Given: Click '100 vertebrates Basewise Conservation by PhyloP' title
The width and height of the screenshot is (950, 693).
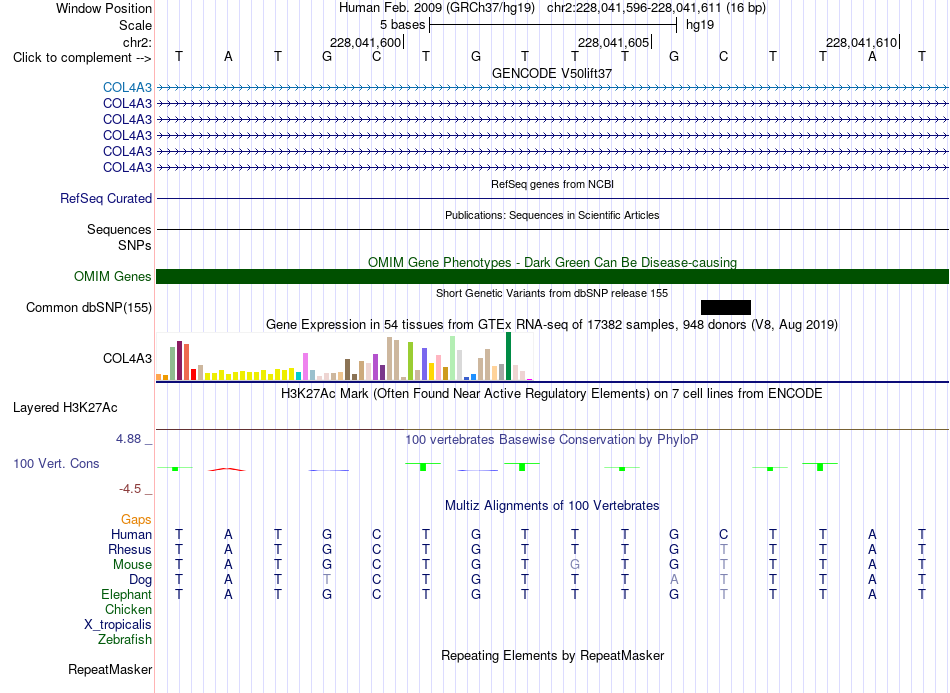Looking at the screenshot, I should 552,440.
